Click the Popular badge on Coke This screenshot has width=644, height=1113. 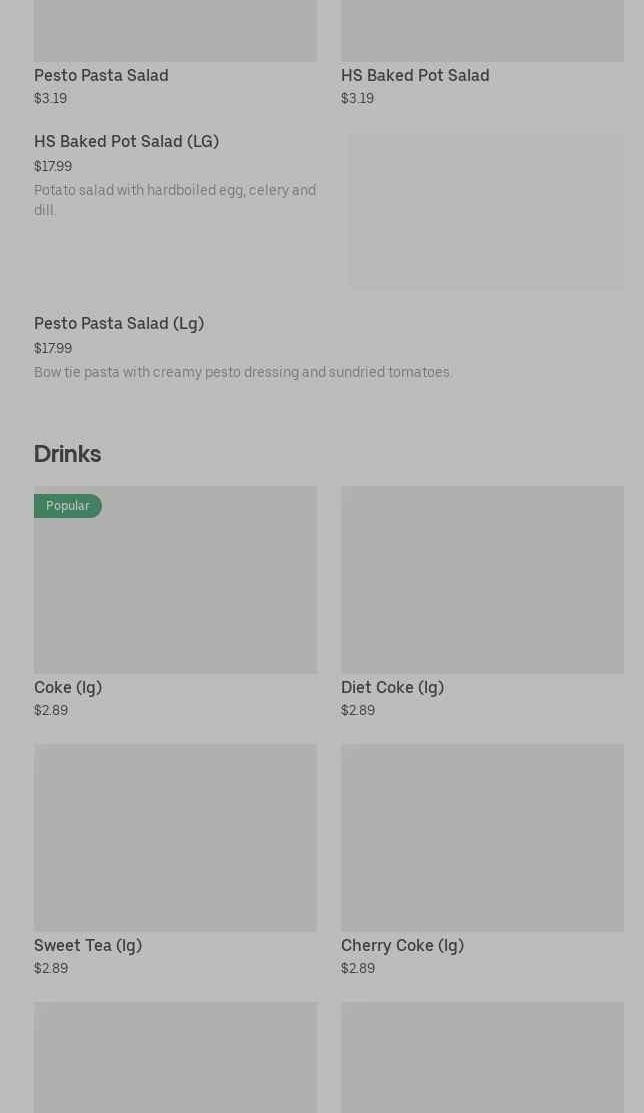coord(68,506)
